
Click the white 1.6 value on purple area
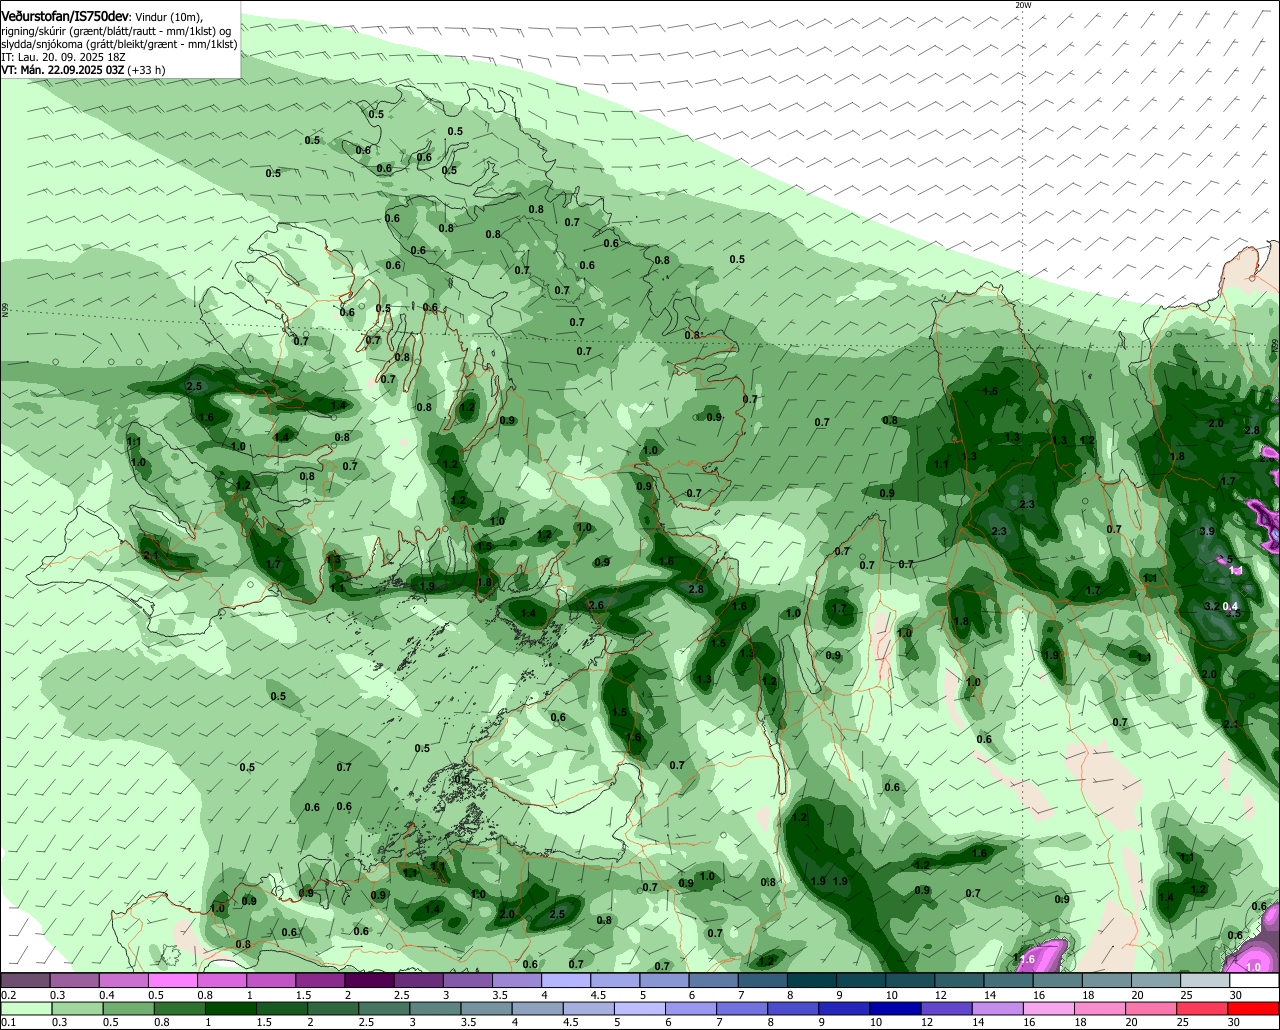(x=1027, y=960)
